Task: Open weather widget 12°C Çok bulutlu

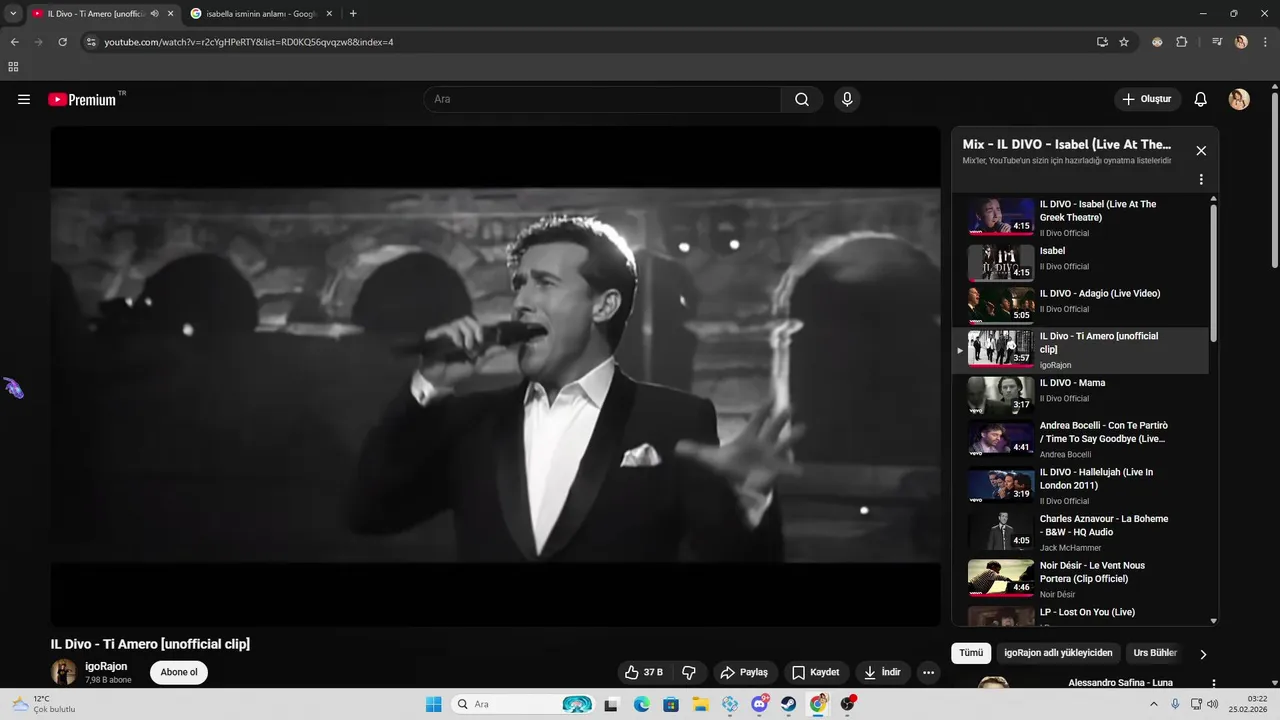Action: [45, 704]
